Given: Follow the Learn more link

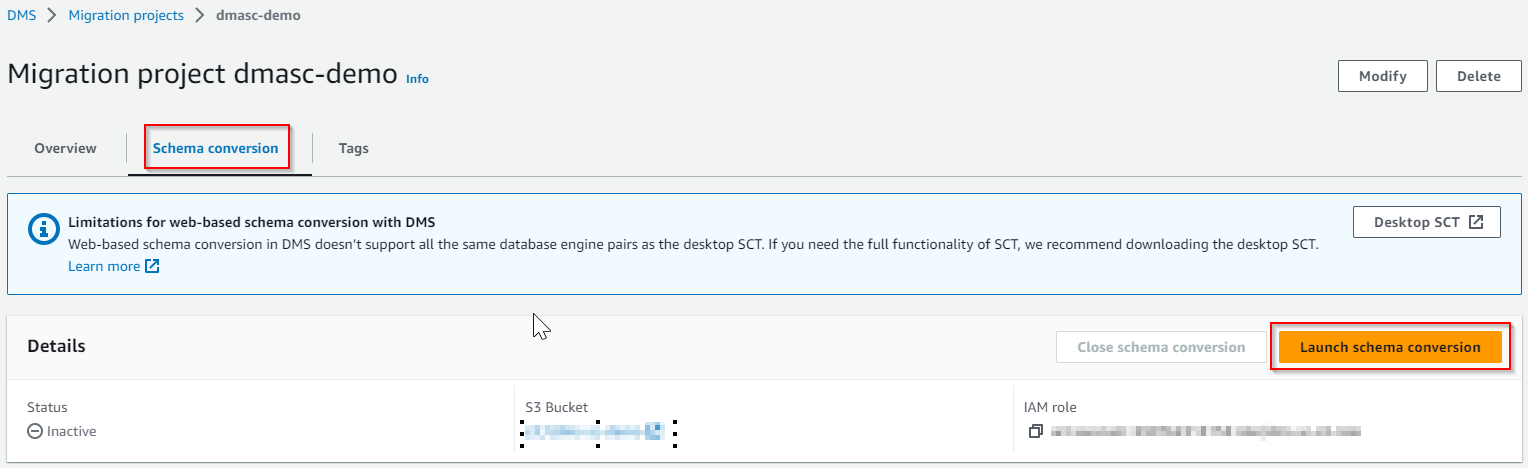Looking at the screenshot, I should pyautogui.click(x=104, y=266).
